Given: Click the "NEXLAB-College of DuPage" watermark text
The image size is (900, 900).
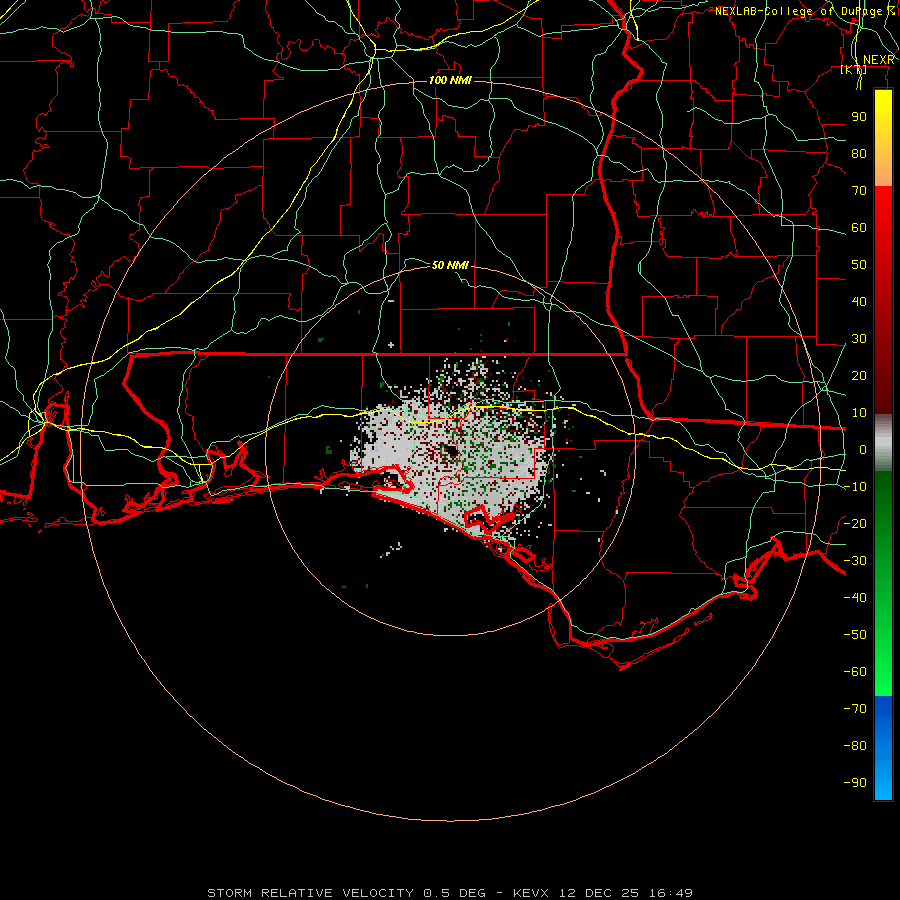Looking at the screenshot, I should tap(798, 11).
